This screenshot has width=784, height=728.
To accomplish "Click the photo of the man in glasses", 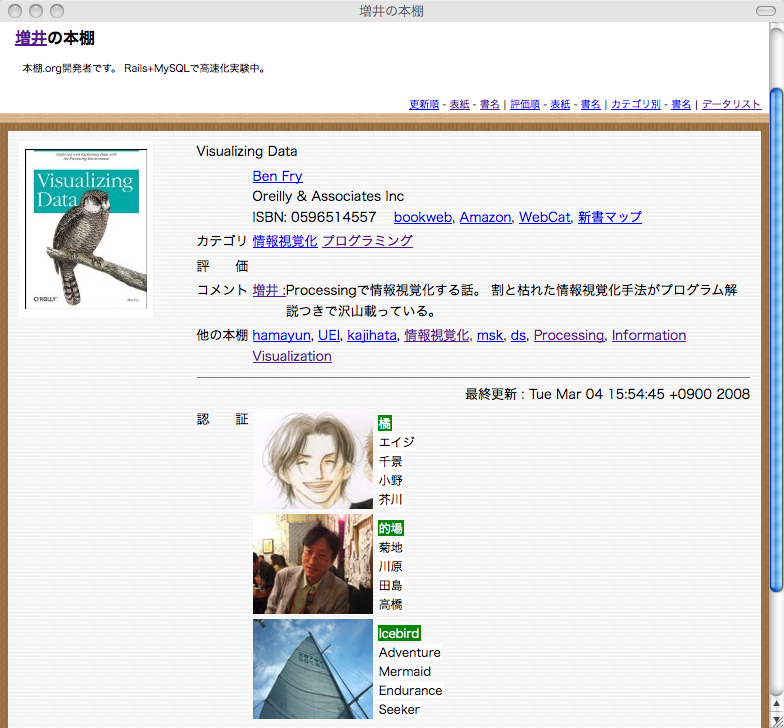I will pos(313,564).
